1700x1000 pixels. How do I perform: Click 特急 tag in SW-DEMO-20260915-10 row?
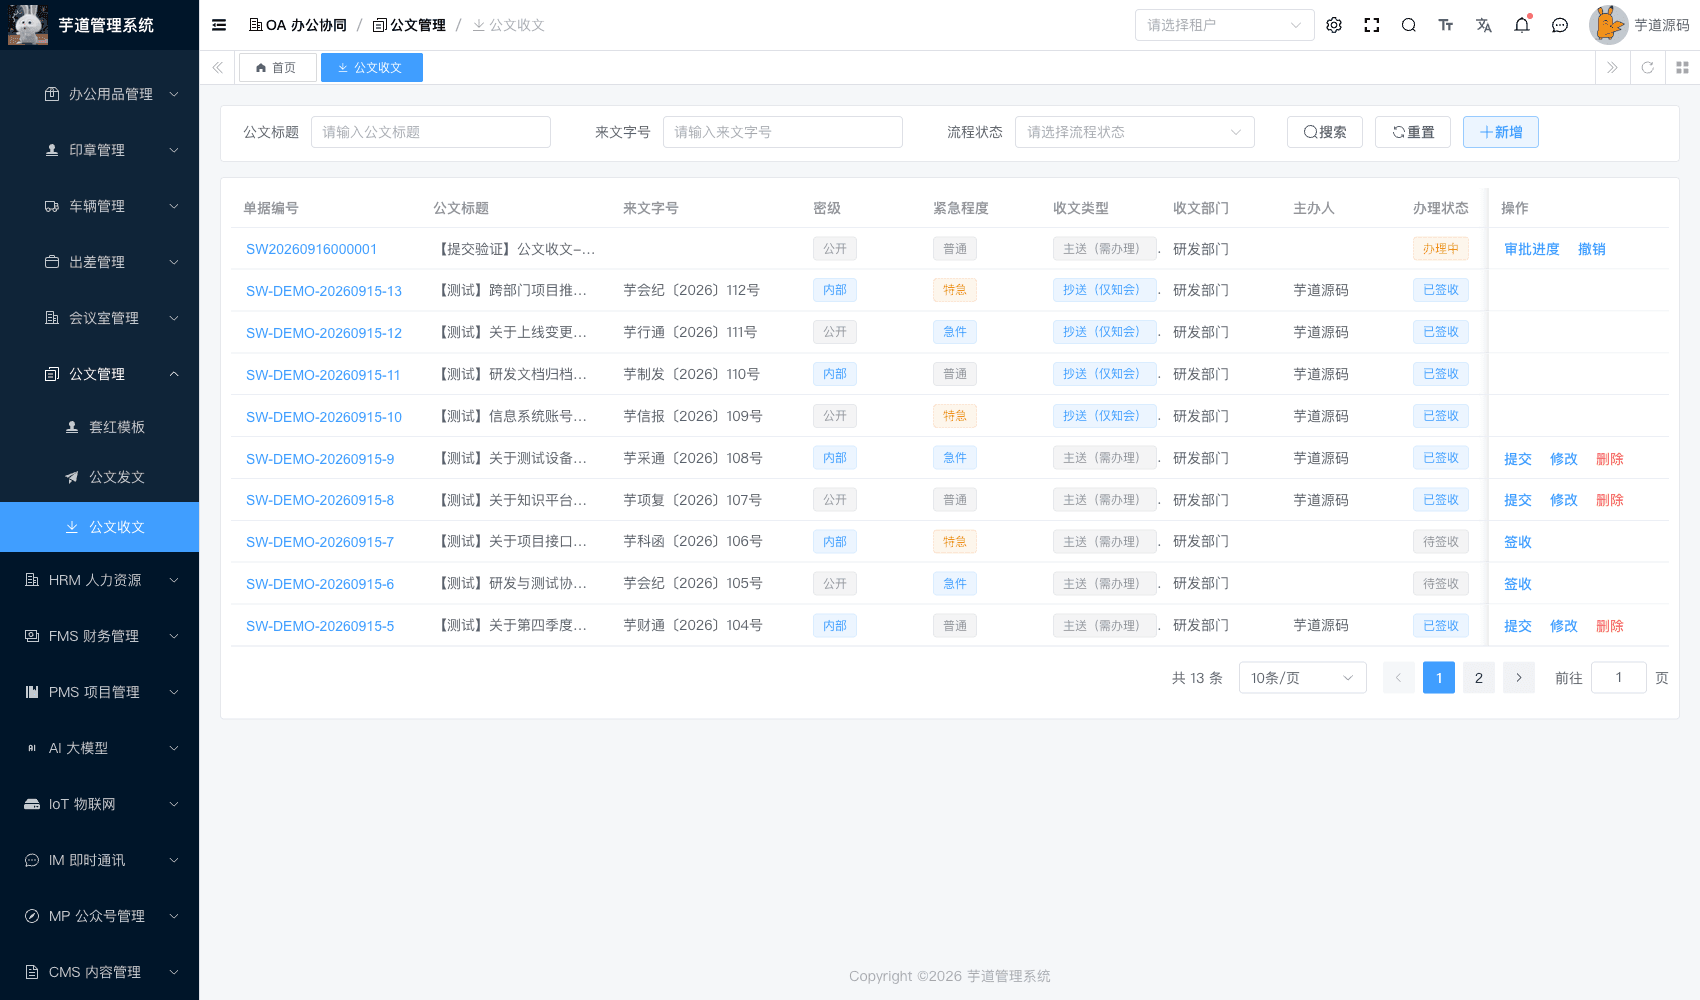(954, 416)
